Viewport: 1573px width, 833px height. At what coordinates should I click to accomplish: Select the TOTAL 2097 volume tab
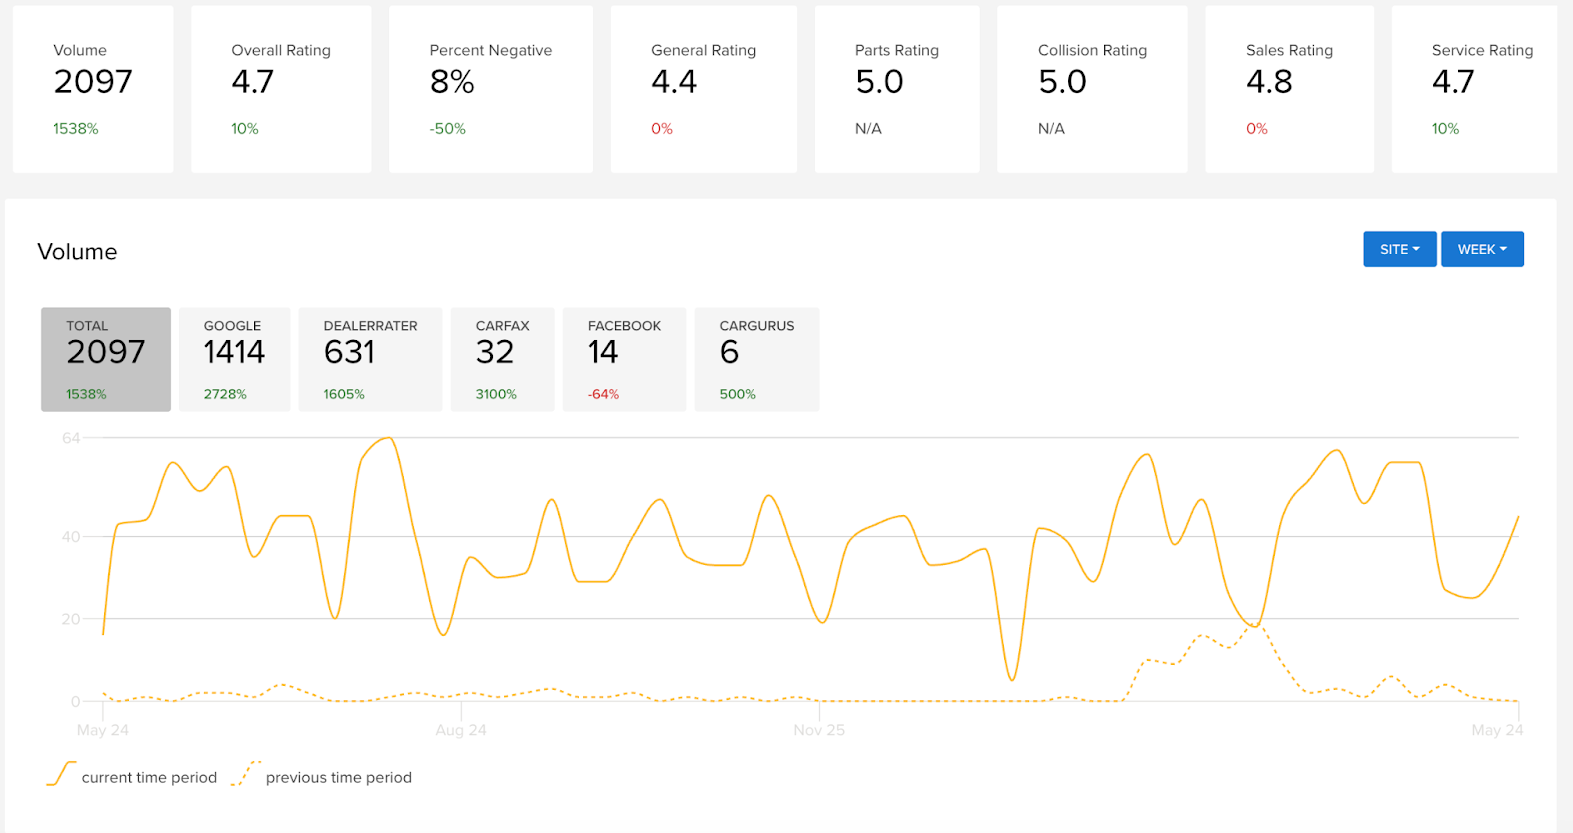[106, 359]
